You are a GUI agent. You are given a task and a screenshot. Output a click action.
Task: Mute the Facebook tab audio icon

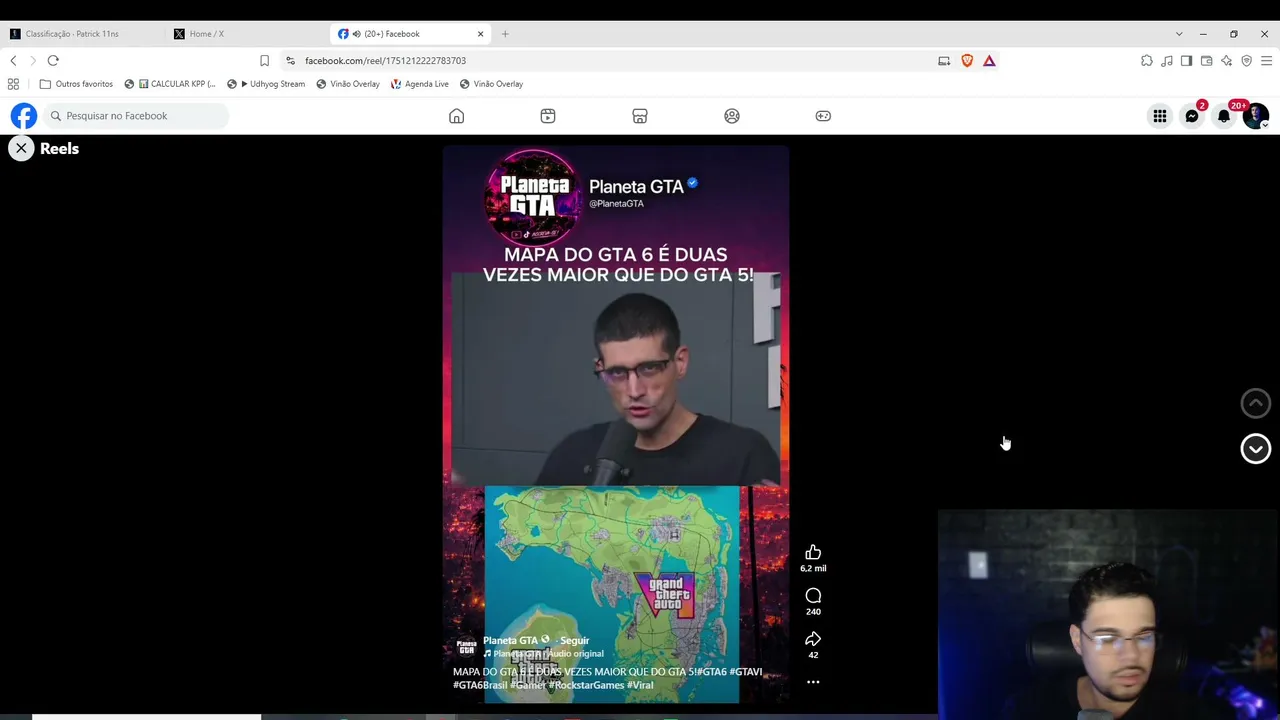(357, 34)
